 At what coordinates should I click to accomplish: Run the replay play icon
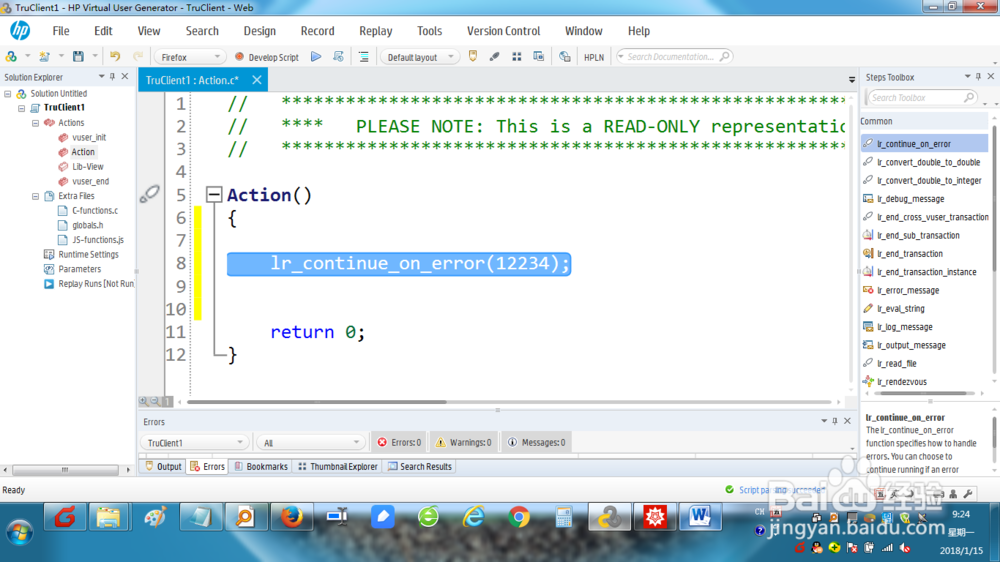pos(316,57)
